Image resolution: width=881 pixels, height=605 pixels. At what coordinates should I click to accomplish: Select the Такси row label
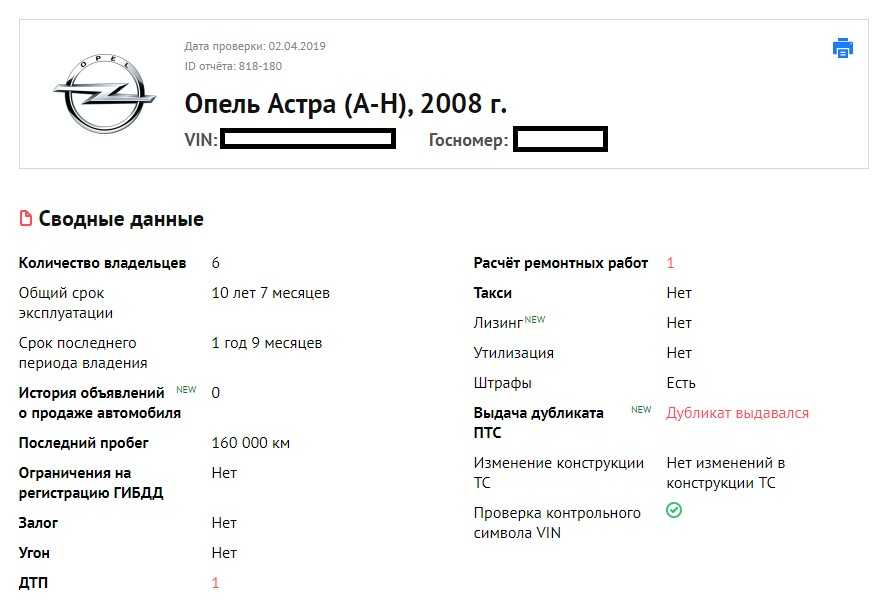point(492,293)
